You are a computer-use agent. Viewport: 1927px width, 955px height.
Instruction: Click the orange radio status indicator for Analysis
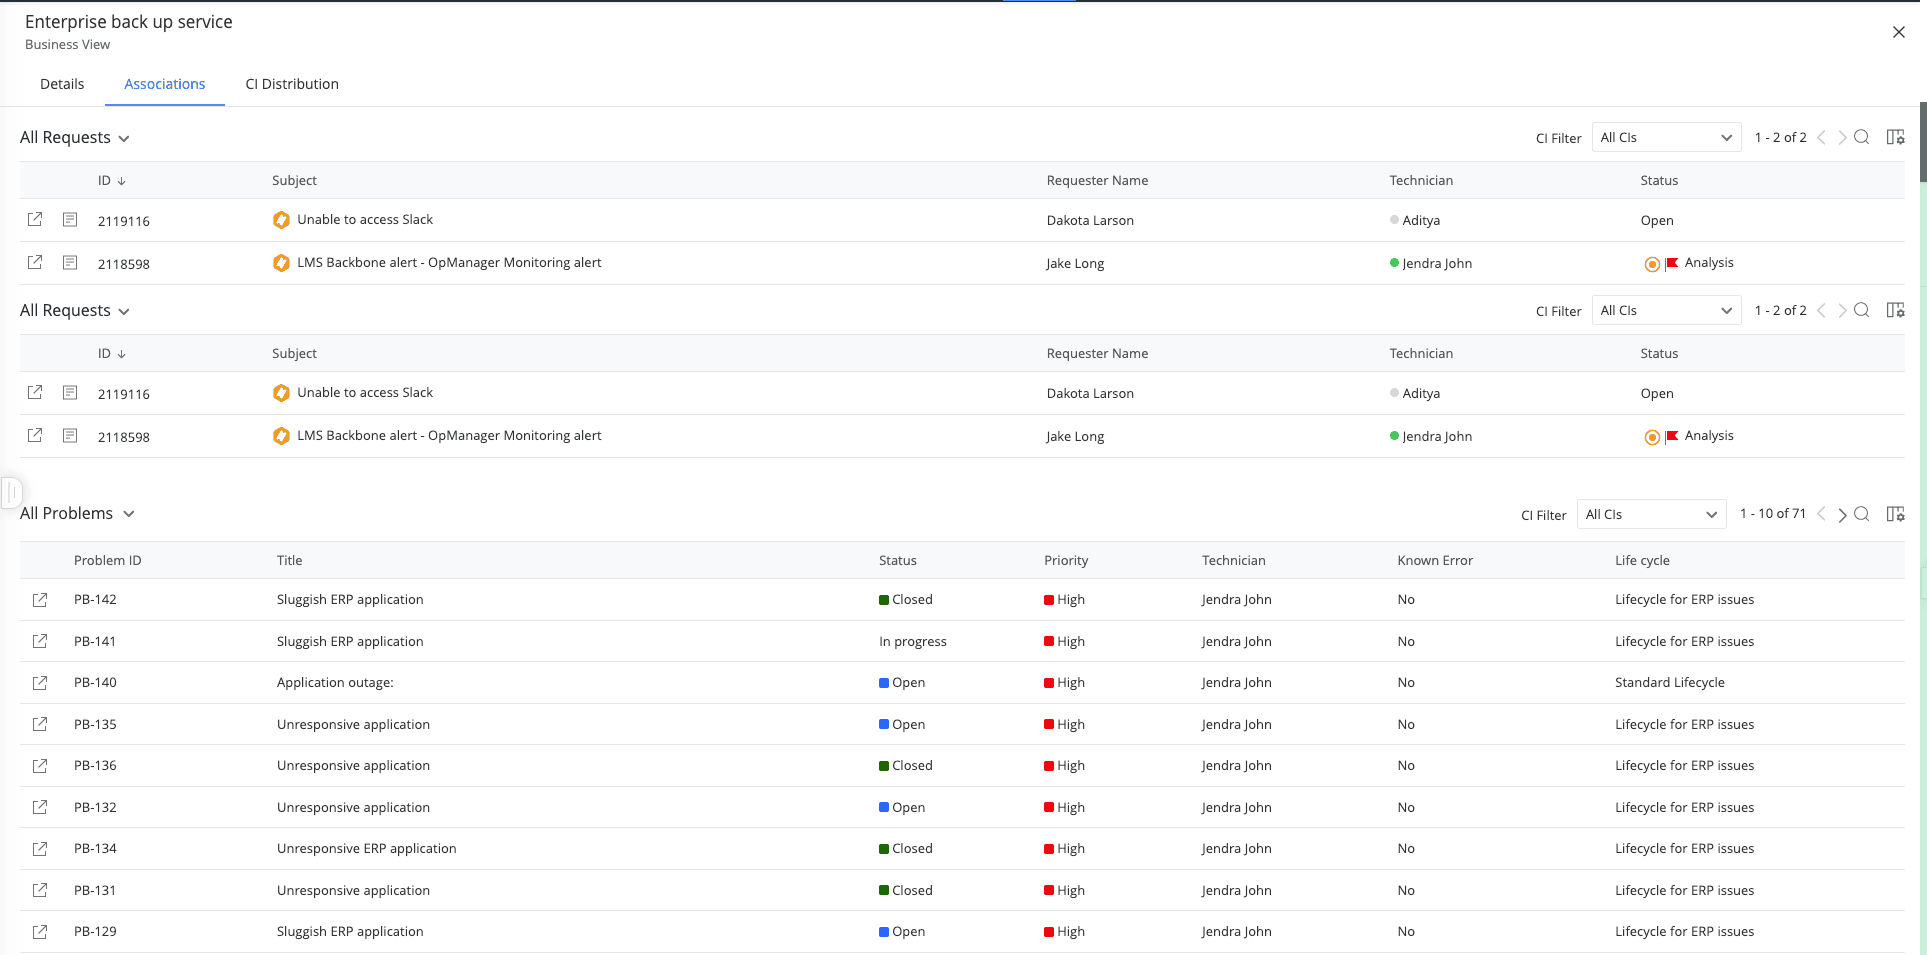pyautogui.click(x=1651, y=264)
